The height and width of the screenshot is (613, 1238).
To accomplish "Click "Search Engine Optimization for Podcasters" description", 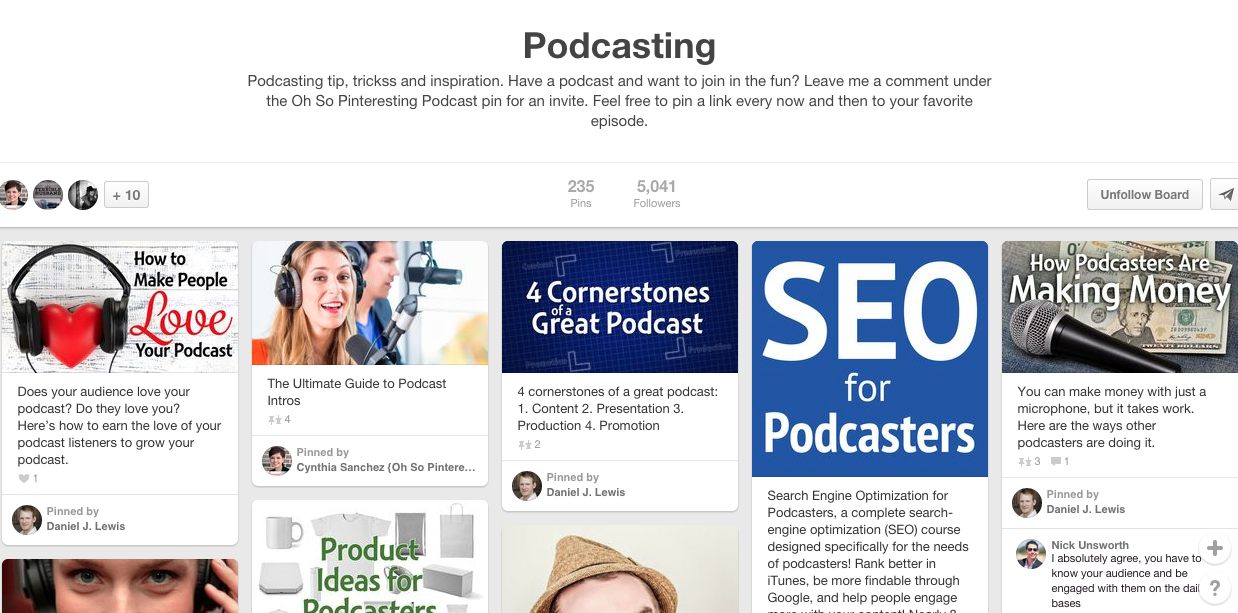I will pyautogui.click(x=868, y=550).
